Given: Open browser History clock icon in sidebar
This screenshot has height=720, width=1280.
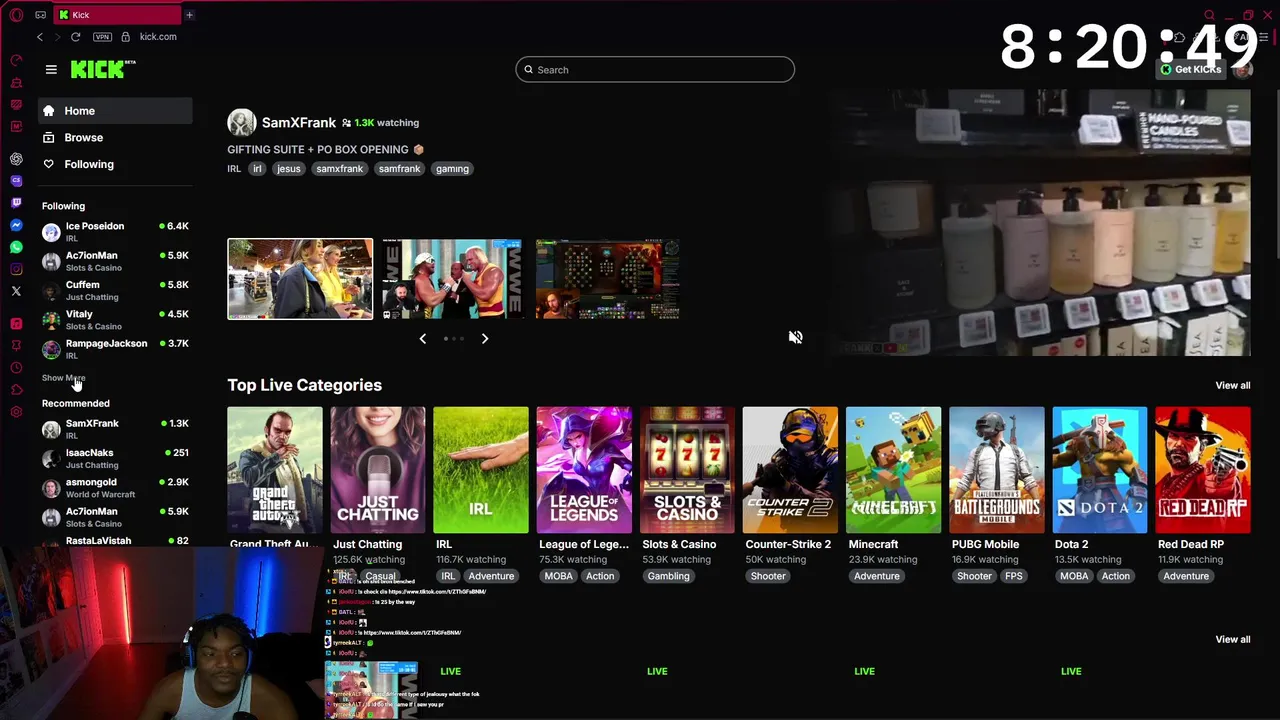Looking at the screenshot, I should coord(16,368).
